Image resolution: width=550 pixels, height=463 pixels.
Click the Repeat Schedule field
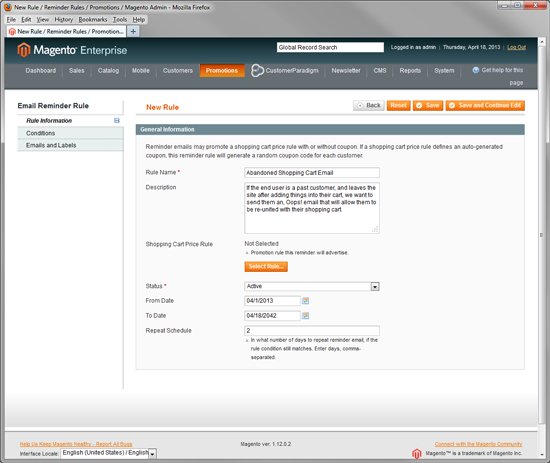pos(312,330)
